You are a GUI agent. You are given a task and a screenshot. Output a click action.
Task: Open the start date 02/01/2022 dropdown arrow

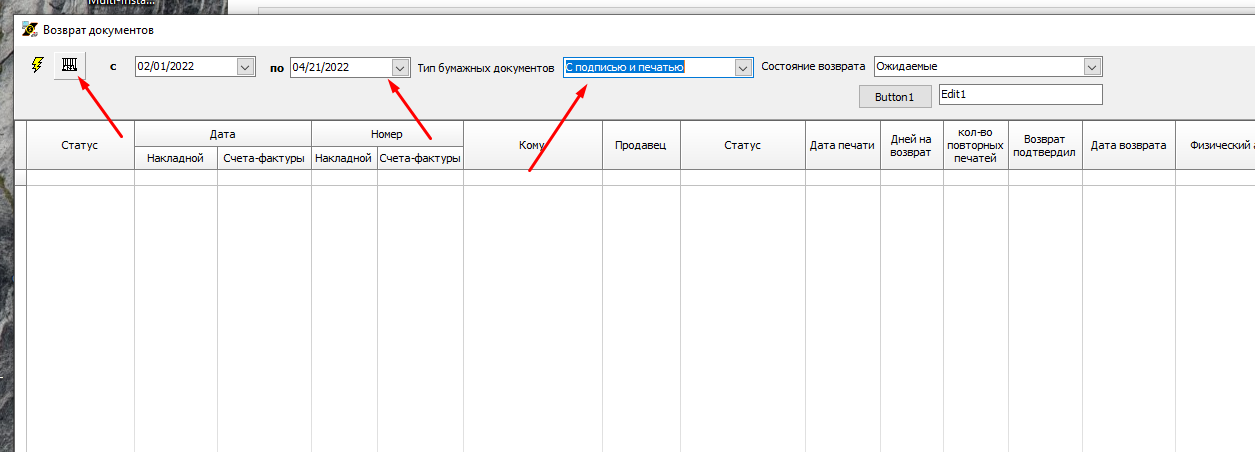point(245,67)
